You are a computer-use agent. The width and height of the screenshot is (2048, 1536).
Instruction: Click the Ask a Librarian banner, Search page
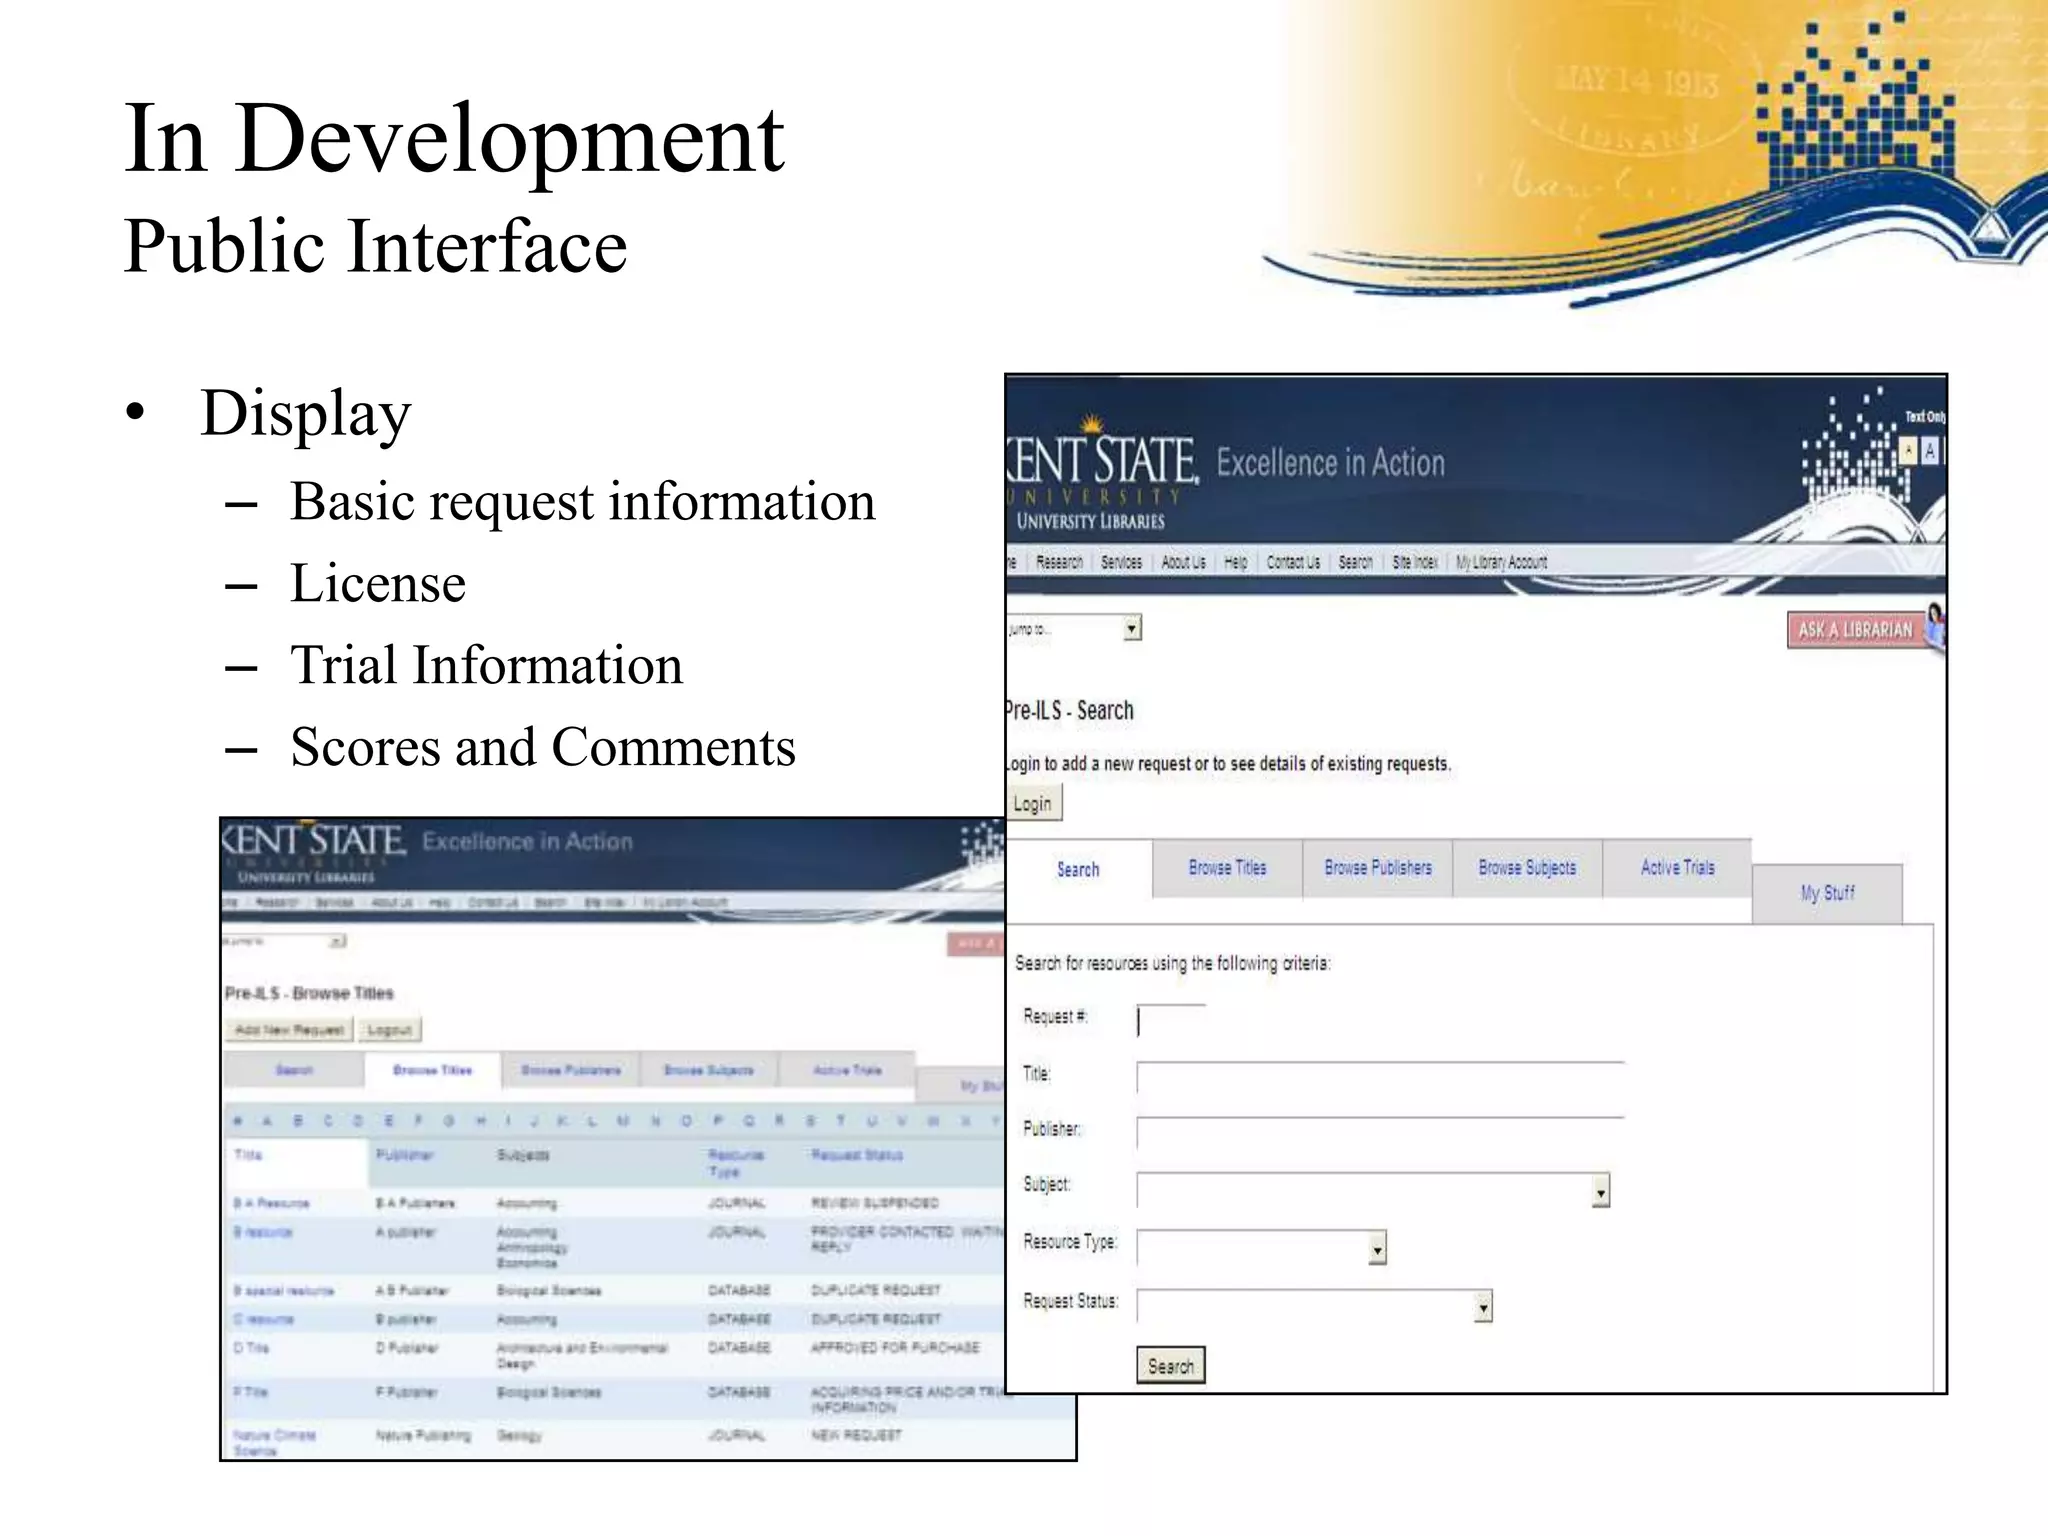click(1855, 629)
